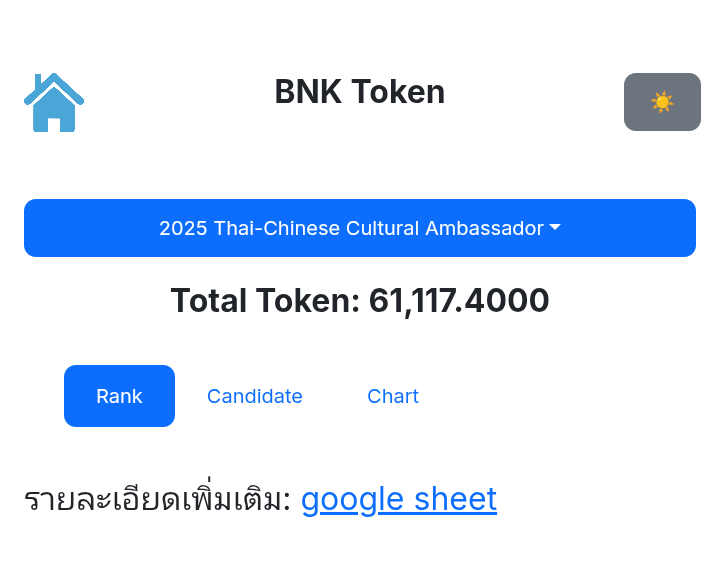Click the BNK Token page title

[x=359, y=92]
